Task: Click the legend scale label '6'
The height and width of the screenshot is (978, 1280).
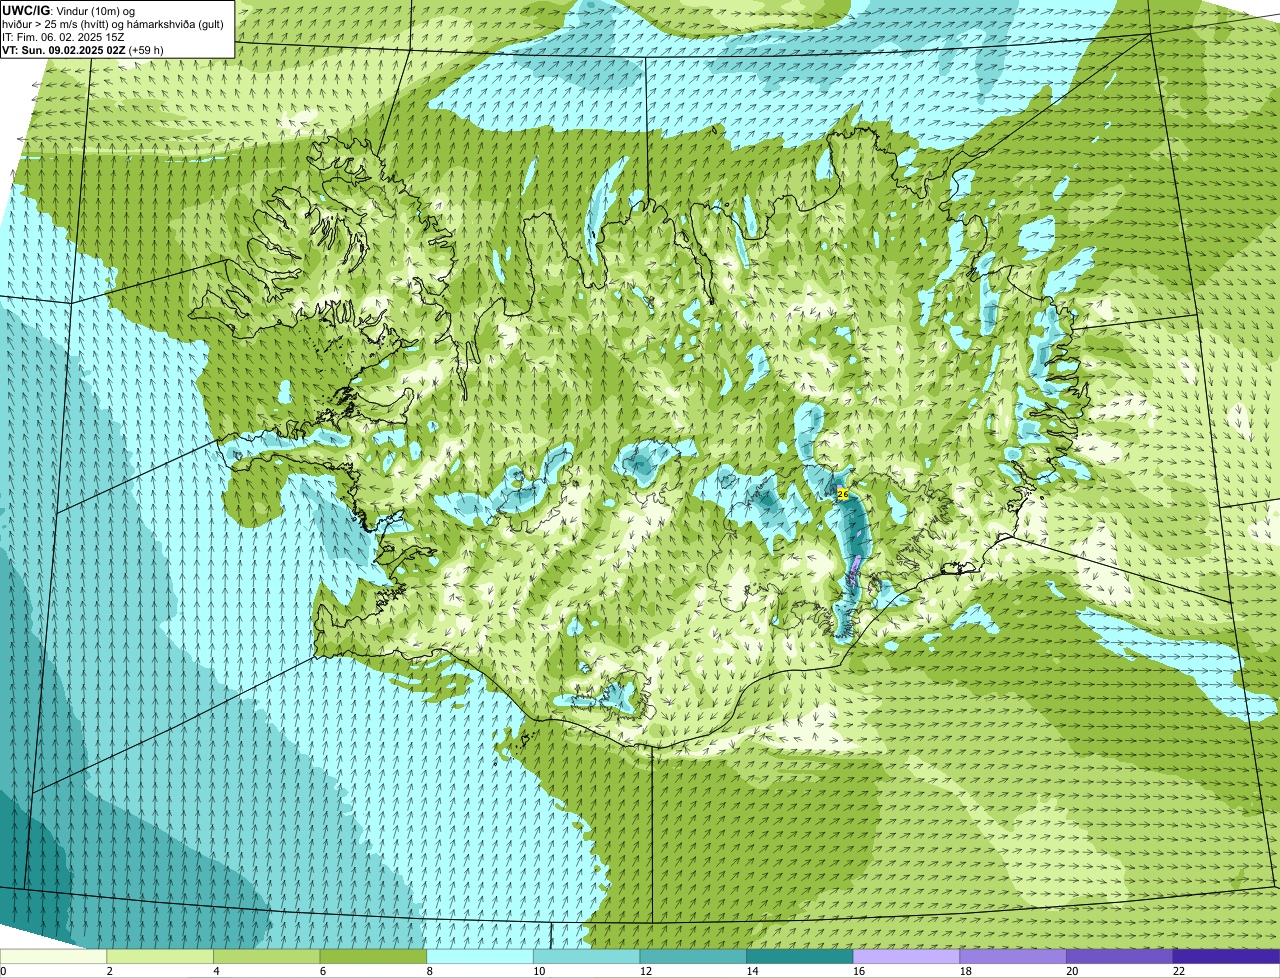Action: (x=323, y=971)
